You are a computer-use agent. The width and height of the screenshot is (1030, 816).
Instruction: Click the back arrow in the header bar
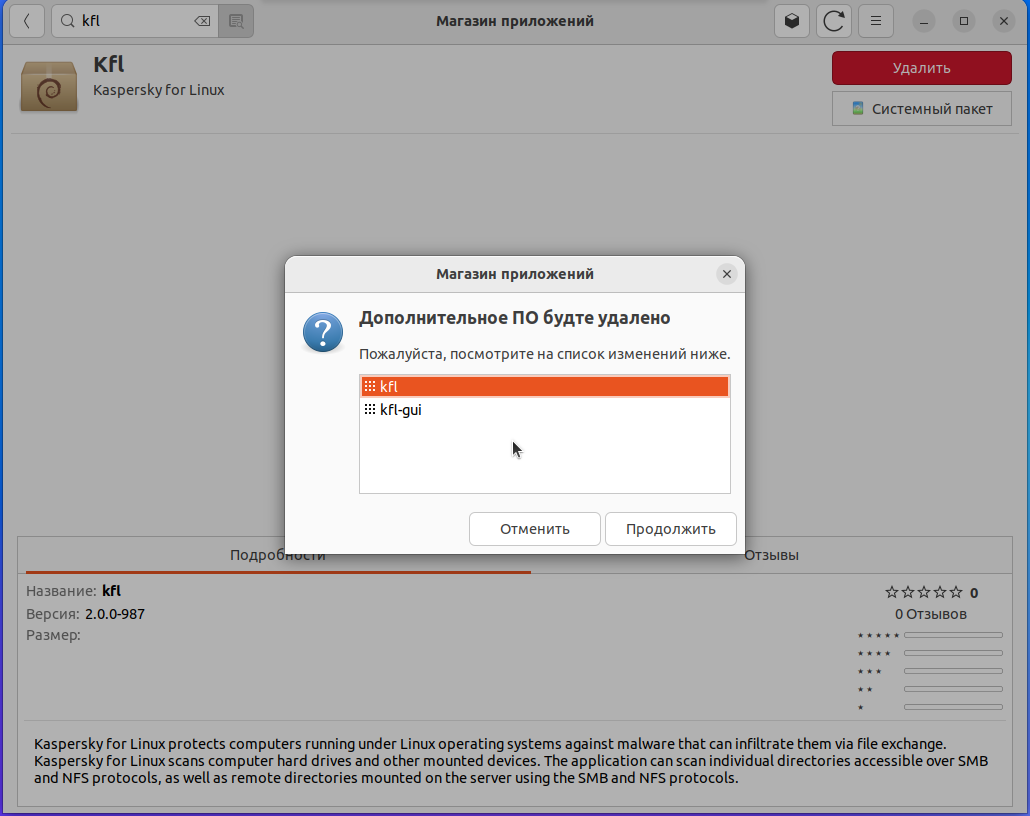(27, 21)
